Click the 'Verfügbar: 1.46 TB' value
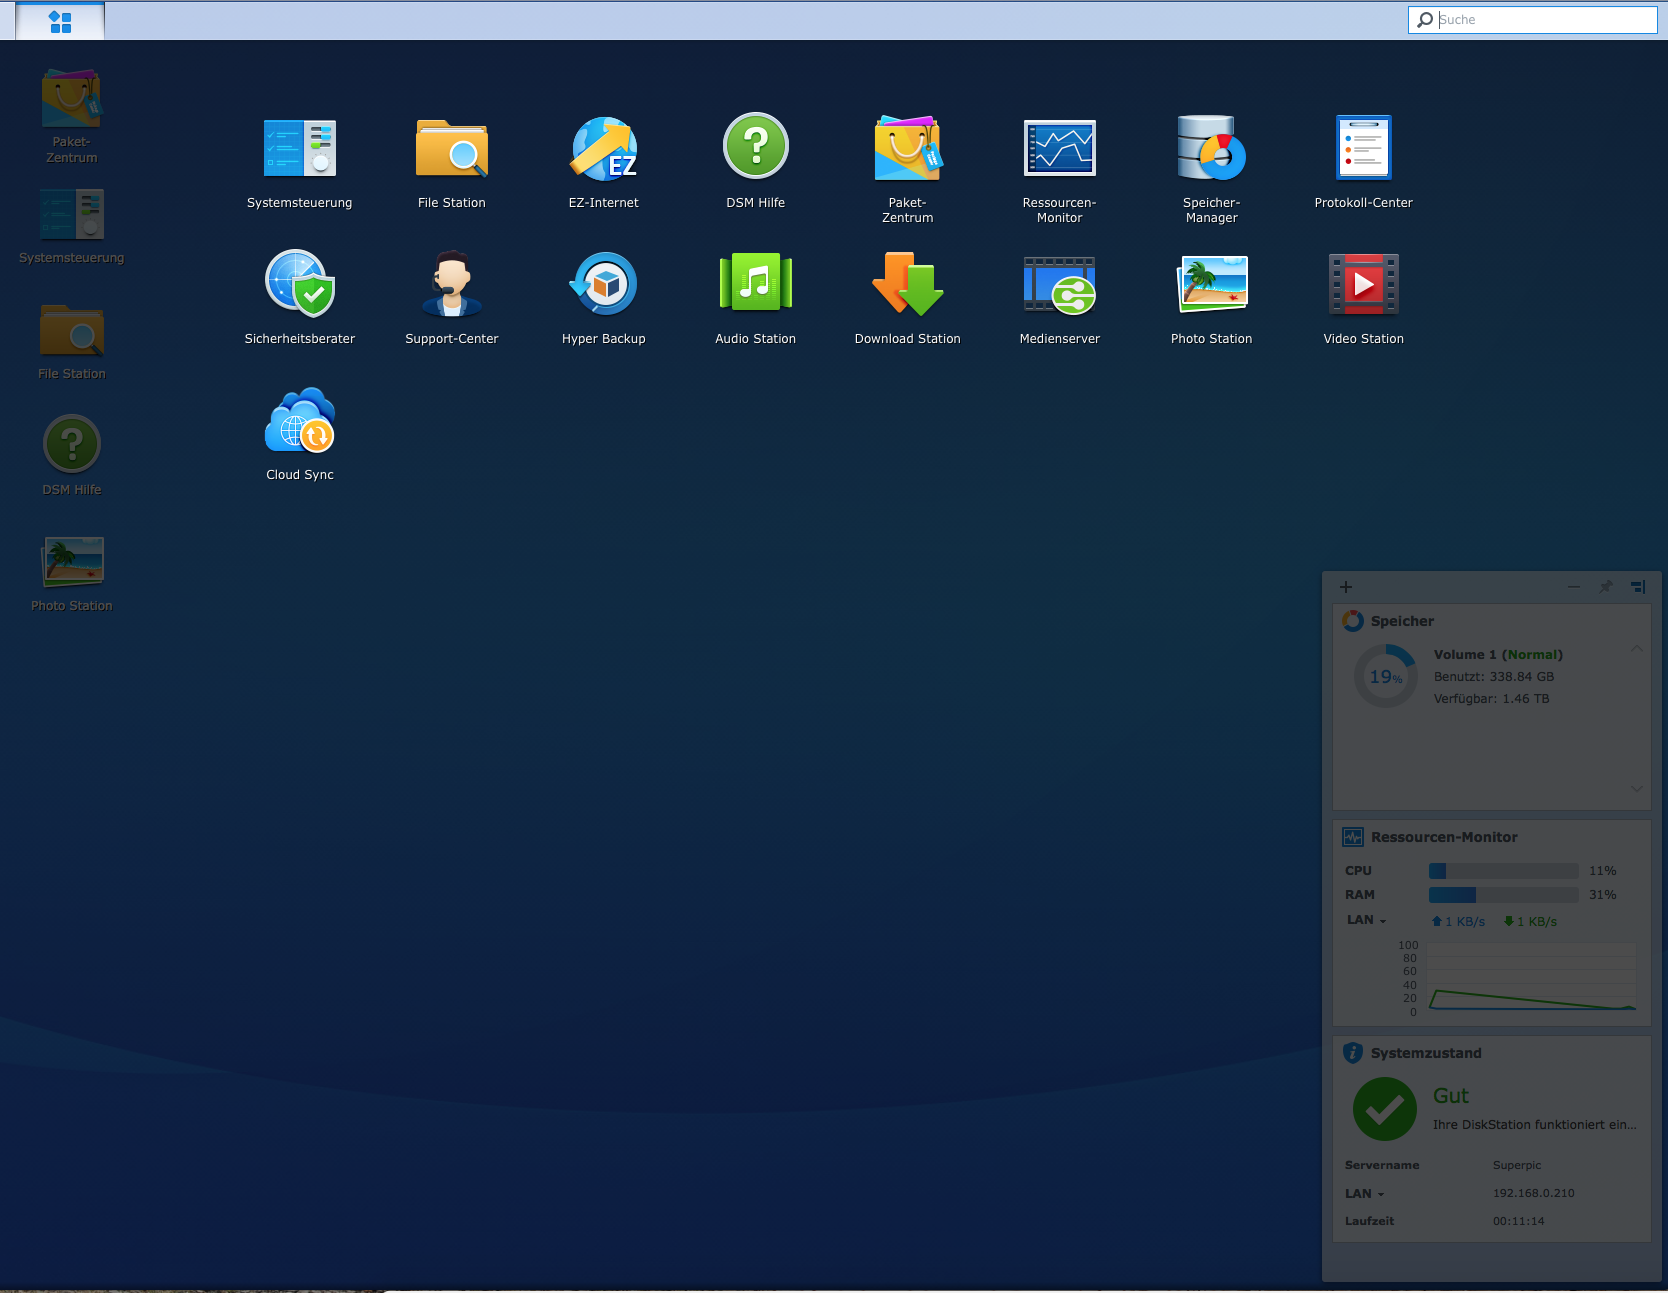1668x1293 pixels. (x=1492, y=699)
